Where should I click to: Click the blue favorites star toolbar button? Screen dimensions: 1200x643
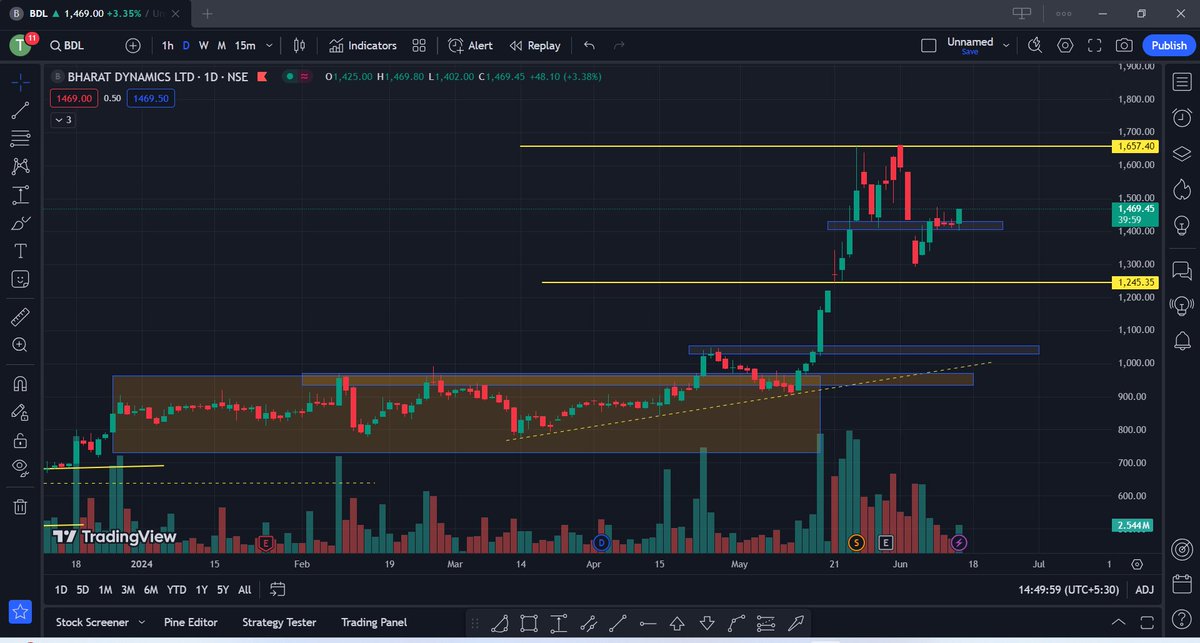(20, 611)
